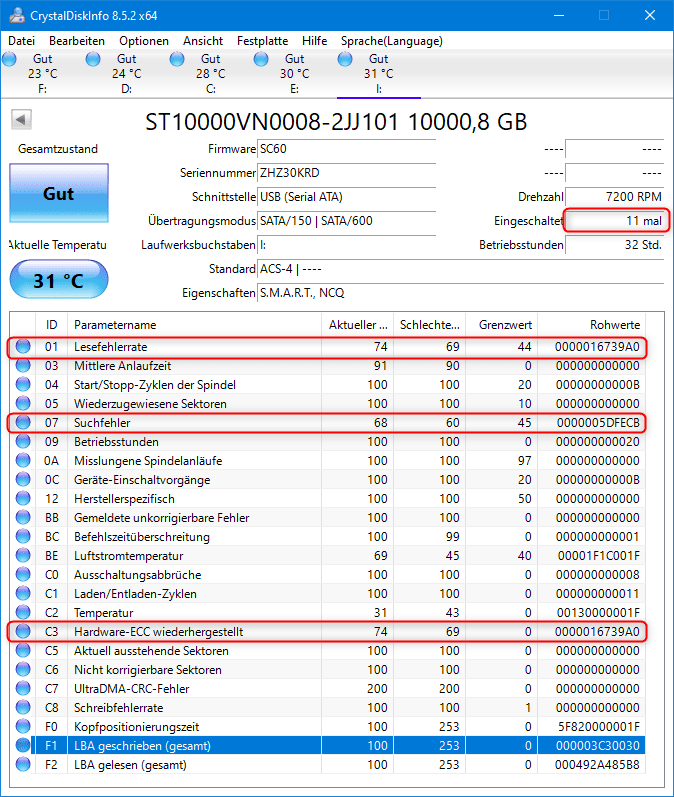Screen dimensions: 674x797
Task: Open the Hilfe menu
Action: click(x=314, y=41)
